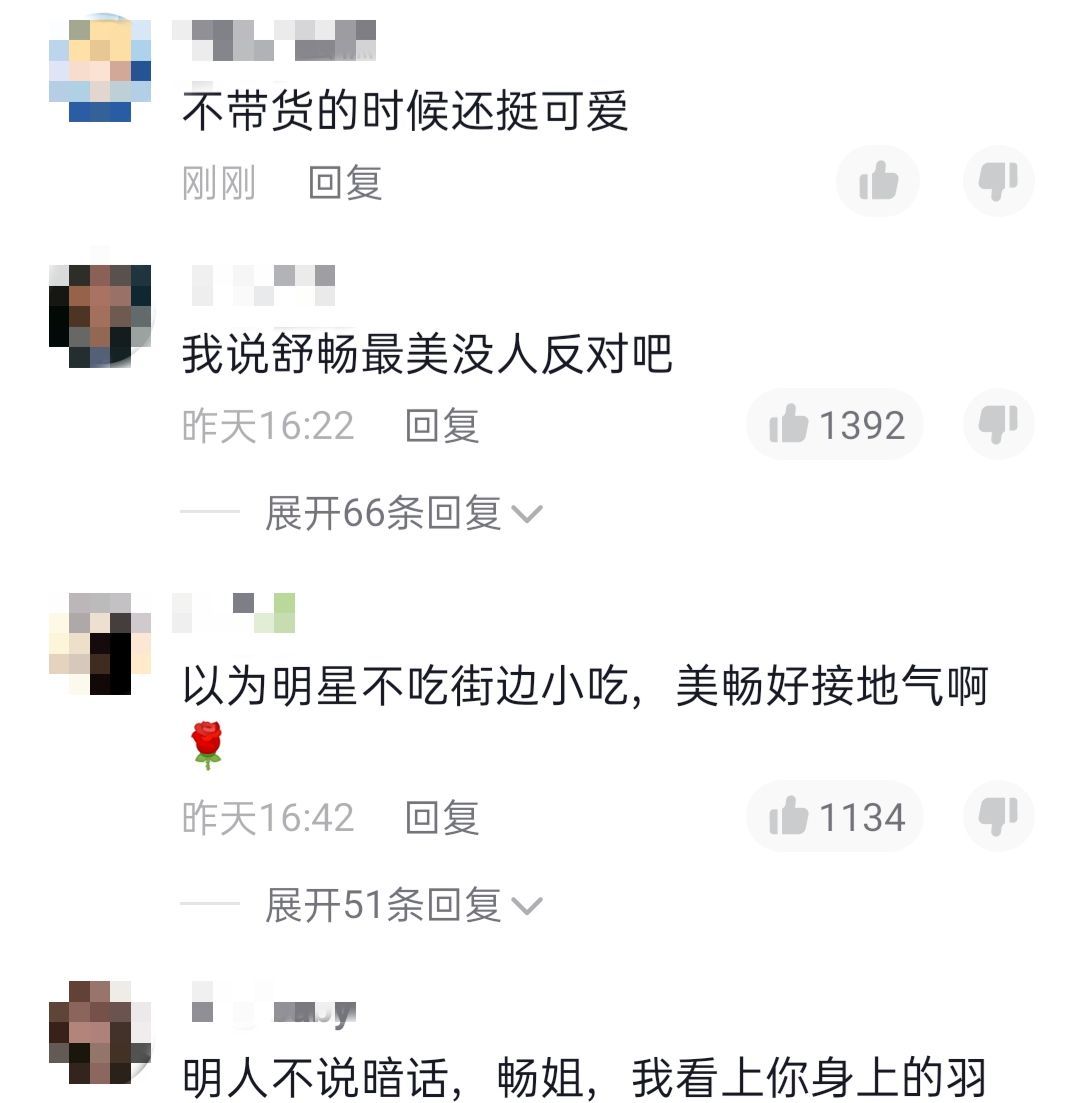1080x1103 pixels.
Task: Open avatar of first commenter
Action: pos(100,70)
